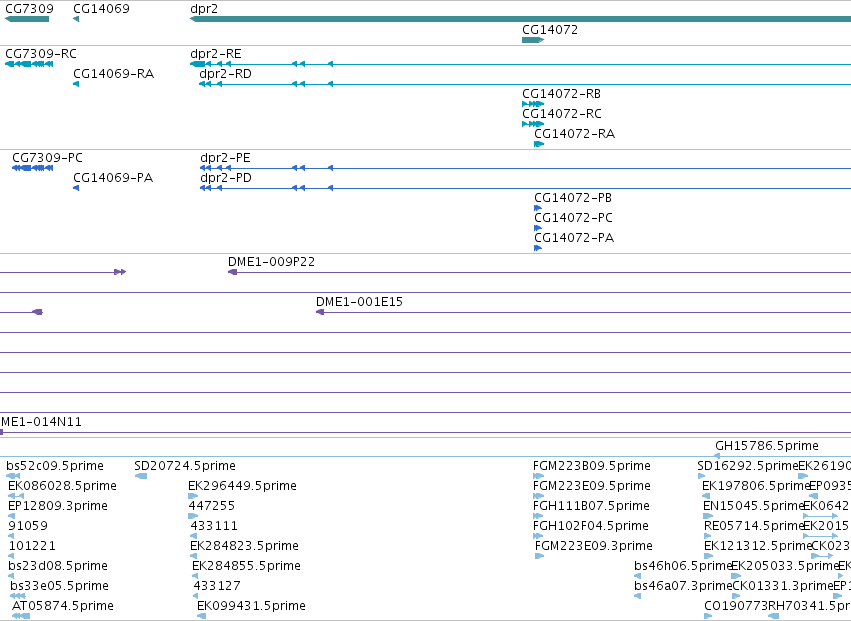Open EST EK086028.5prime

62,486
